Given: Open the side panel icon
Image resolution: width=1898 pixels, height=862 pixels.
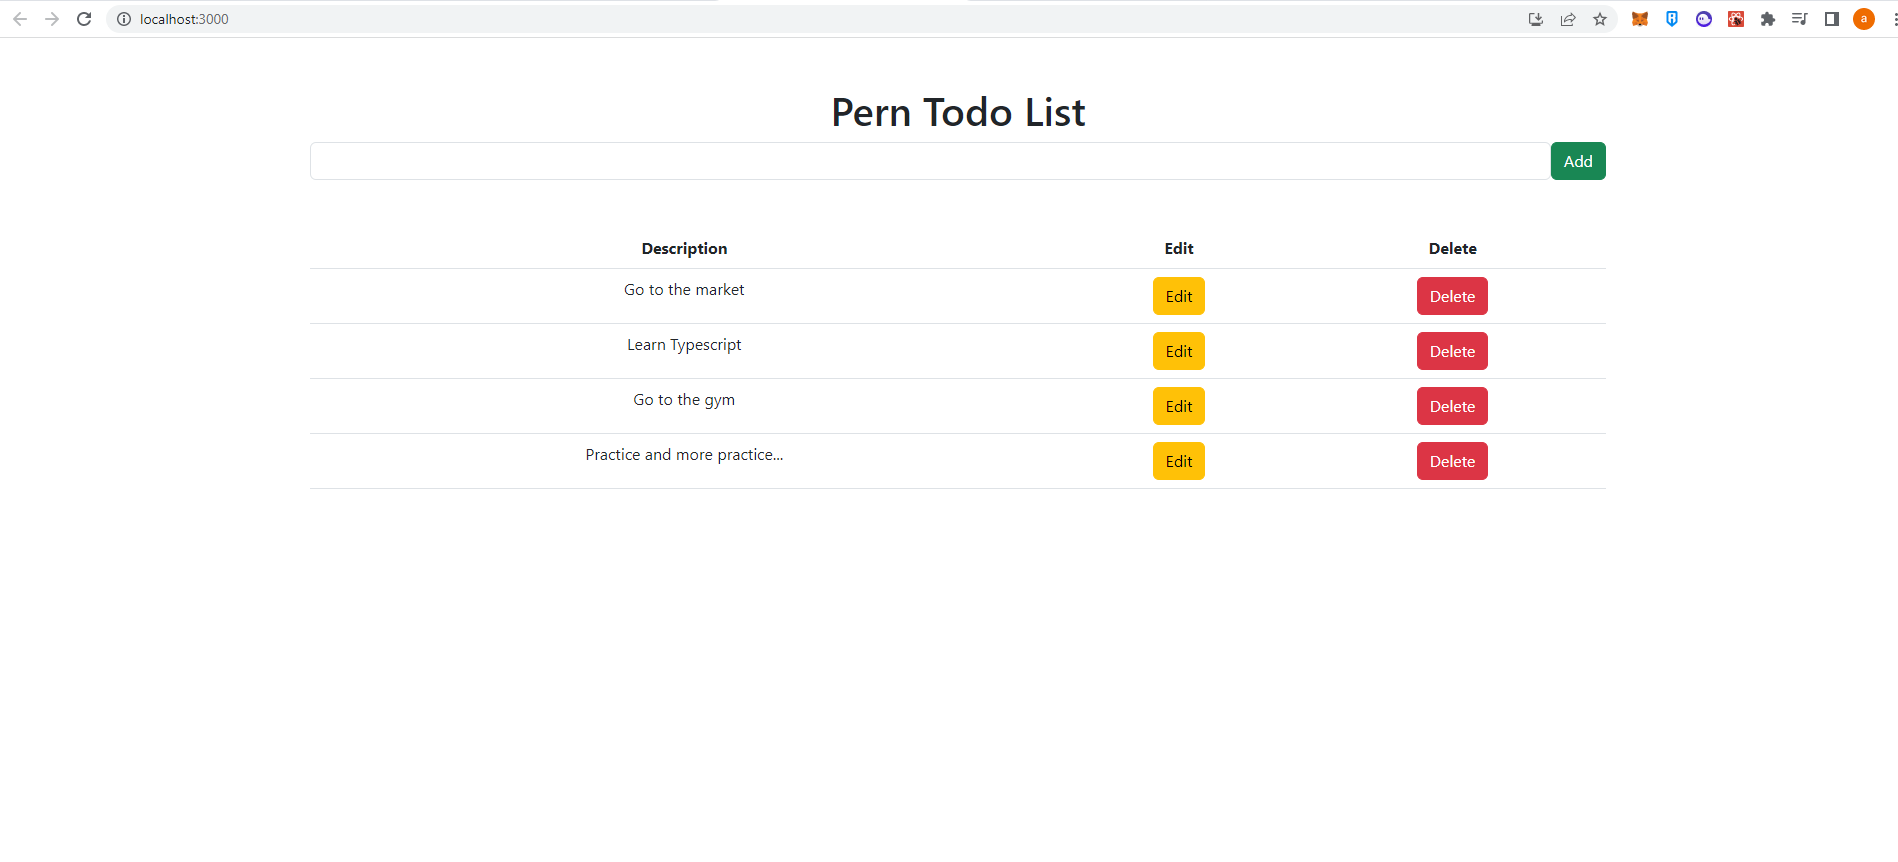Looking at the screenshot, I should click(x=1832, y=19).
